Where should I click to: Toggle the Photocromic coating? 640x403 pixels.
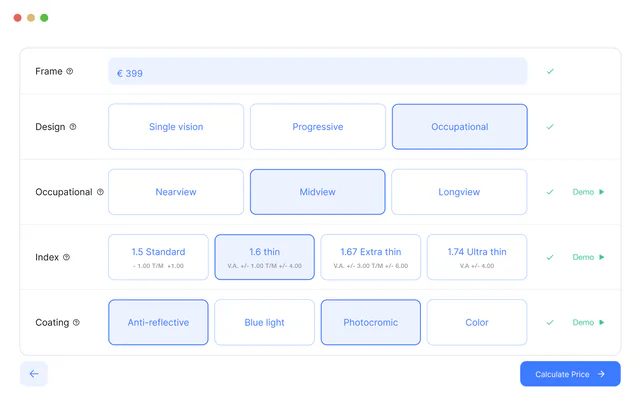click(x=371, y=323)
